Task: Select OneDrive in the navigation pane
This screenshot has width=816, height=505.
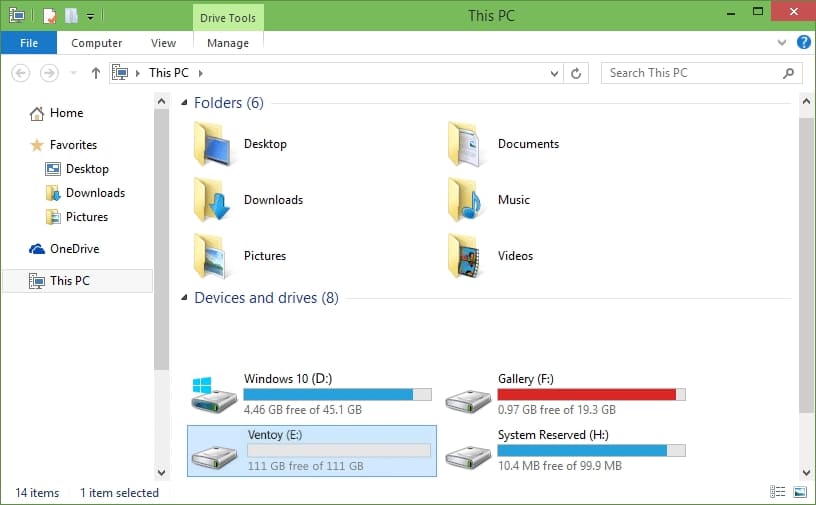Action: pos(74,249)
